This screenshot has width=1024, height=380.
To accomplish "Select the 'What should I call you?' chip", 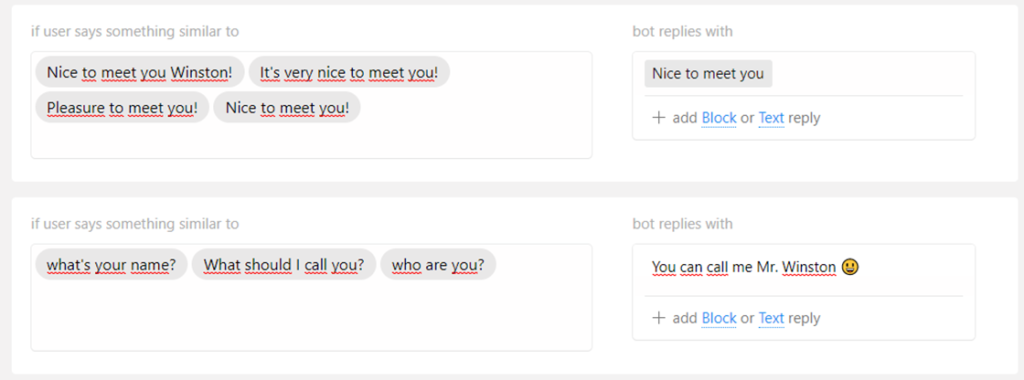I will (283, 264).
